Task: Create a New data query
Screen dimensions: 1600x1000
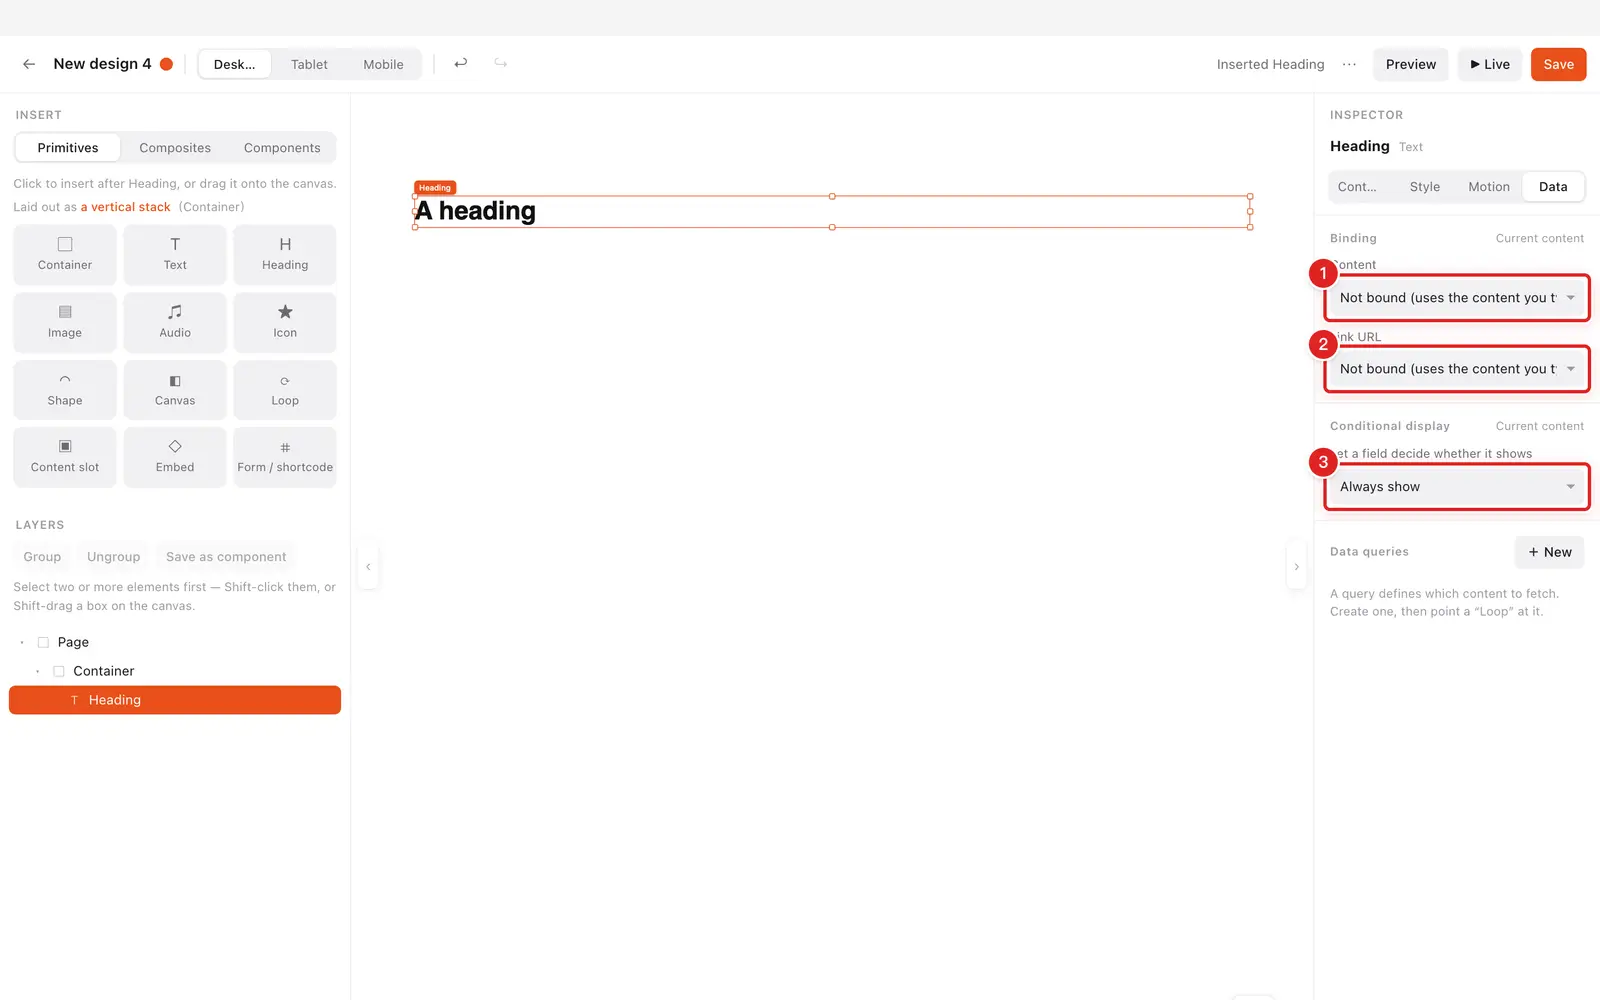Action: pos(1549,552)
